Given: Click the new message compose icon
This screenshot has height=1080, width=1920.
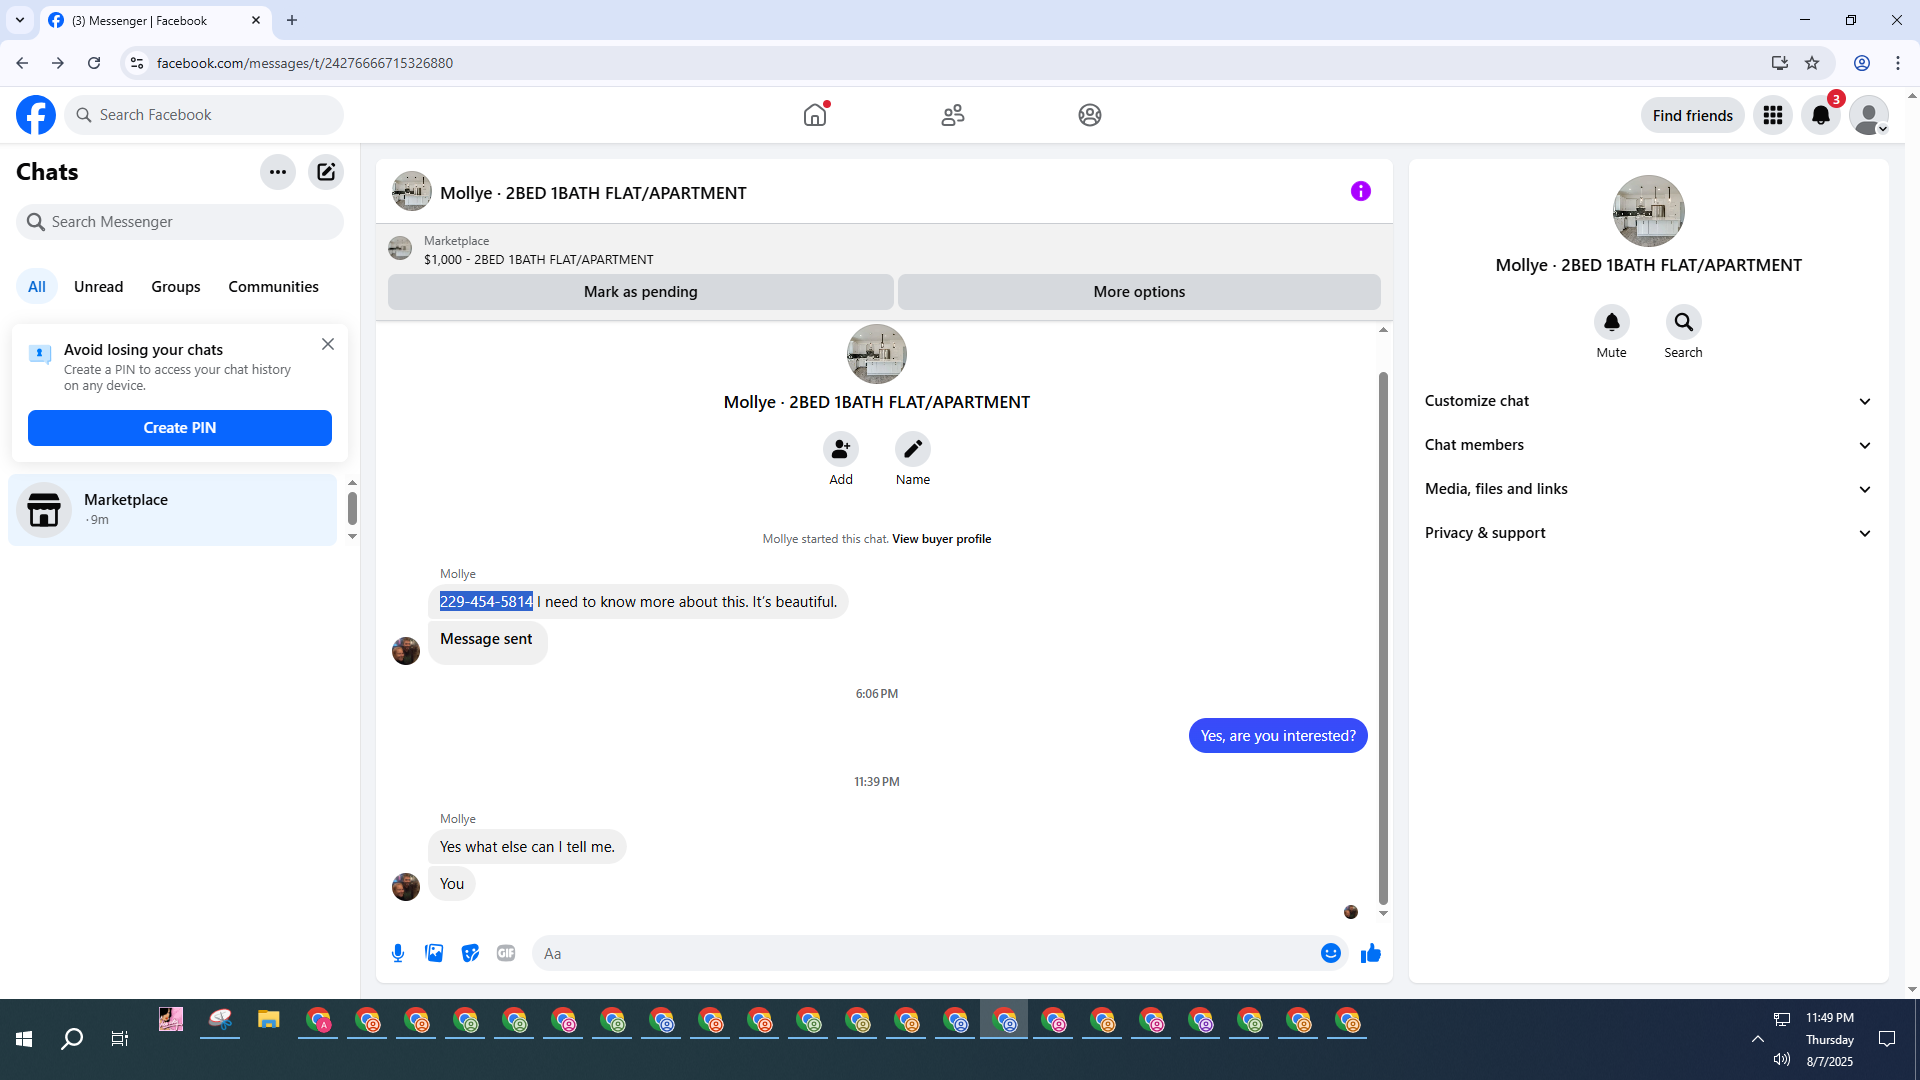Looking at the screenshot, I should (x=326, y=172).
